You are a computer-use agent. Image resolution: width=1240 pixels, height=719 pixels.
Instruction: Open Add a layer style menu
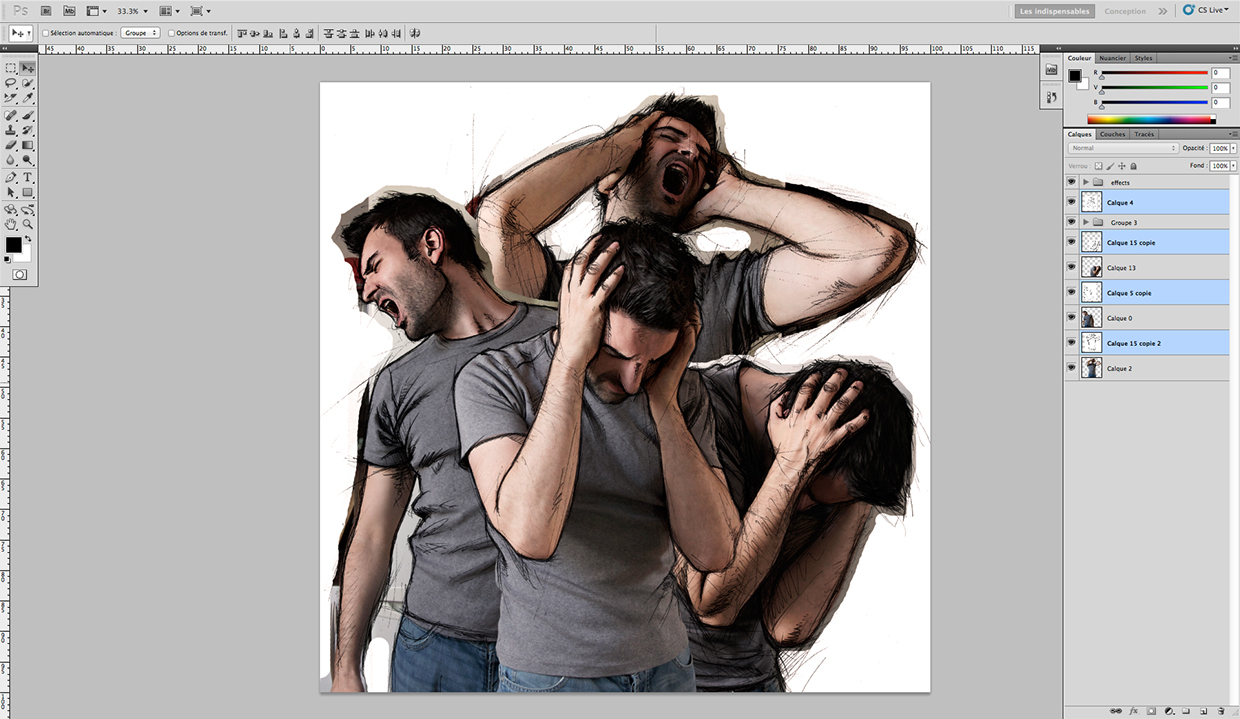pos(1133,710)
